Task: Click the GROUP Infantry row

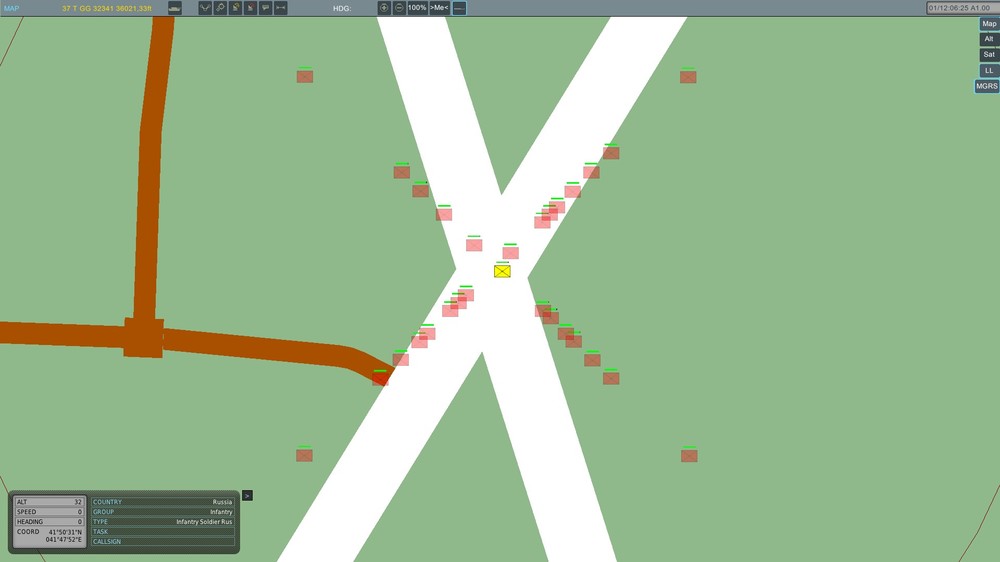Action: 163,512
